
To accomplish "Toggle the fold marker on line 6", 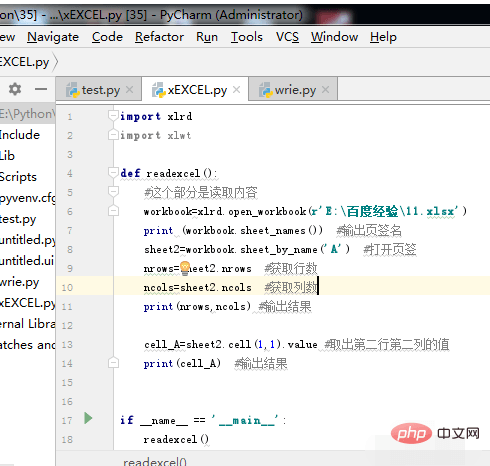I will [x=113, y=211].
